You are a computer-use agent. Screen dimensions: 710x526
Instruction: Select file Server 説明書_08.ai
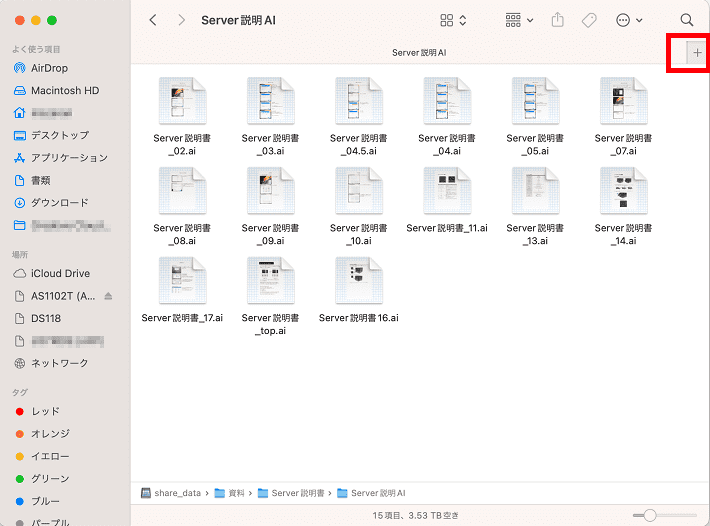pos(182,206)
